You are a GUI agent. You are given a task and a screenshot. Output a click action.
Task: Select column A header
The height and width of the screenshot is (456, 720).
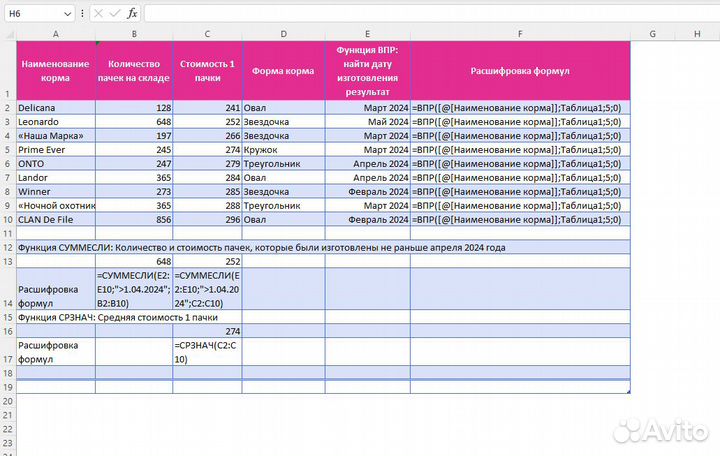click(x=56, y=34)
